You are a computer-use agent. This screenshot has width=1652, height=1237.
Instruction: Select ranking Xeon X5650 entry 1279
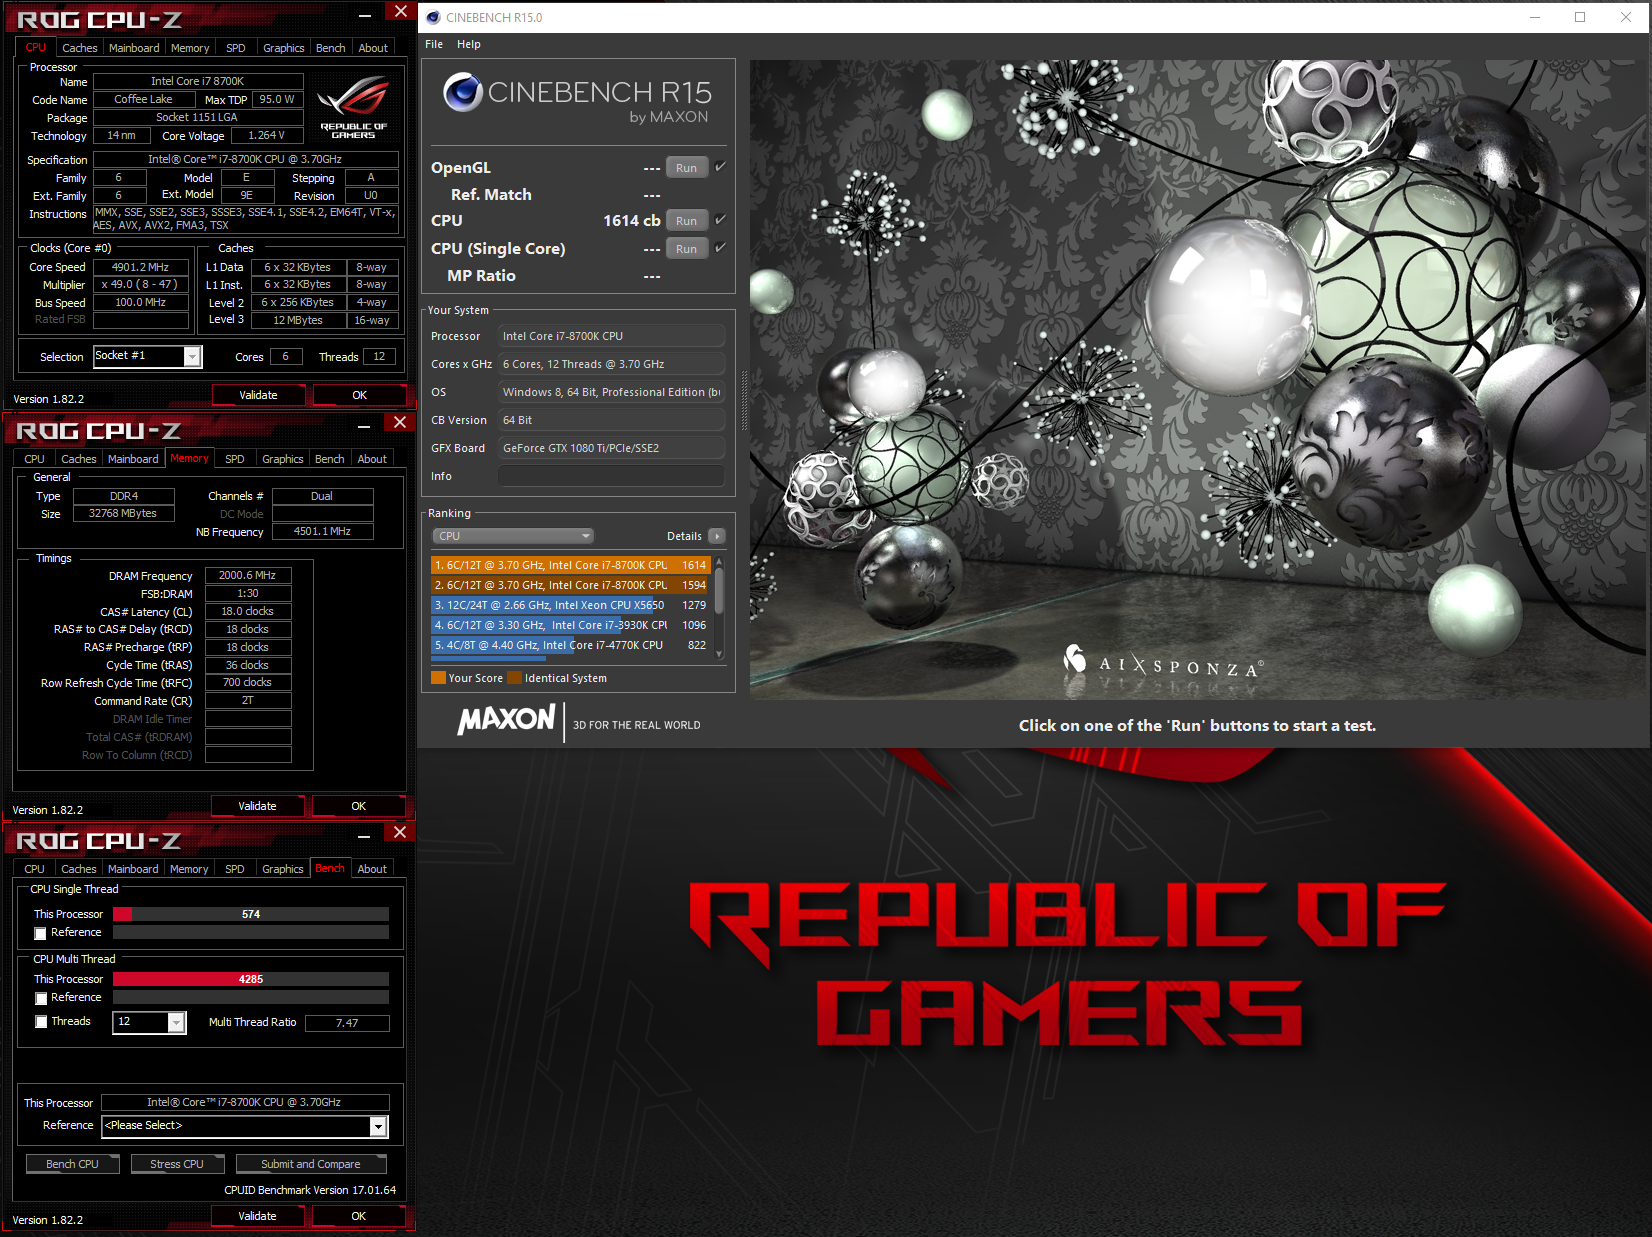click(570, 605)
